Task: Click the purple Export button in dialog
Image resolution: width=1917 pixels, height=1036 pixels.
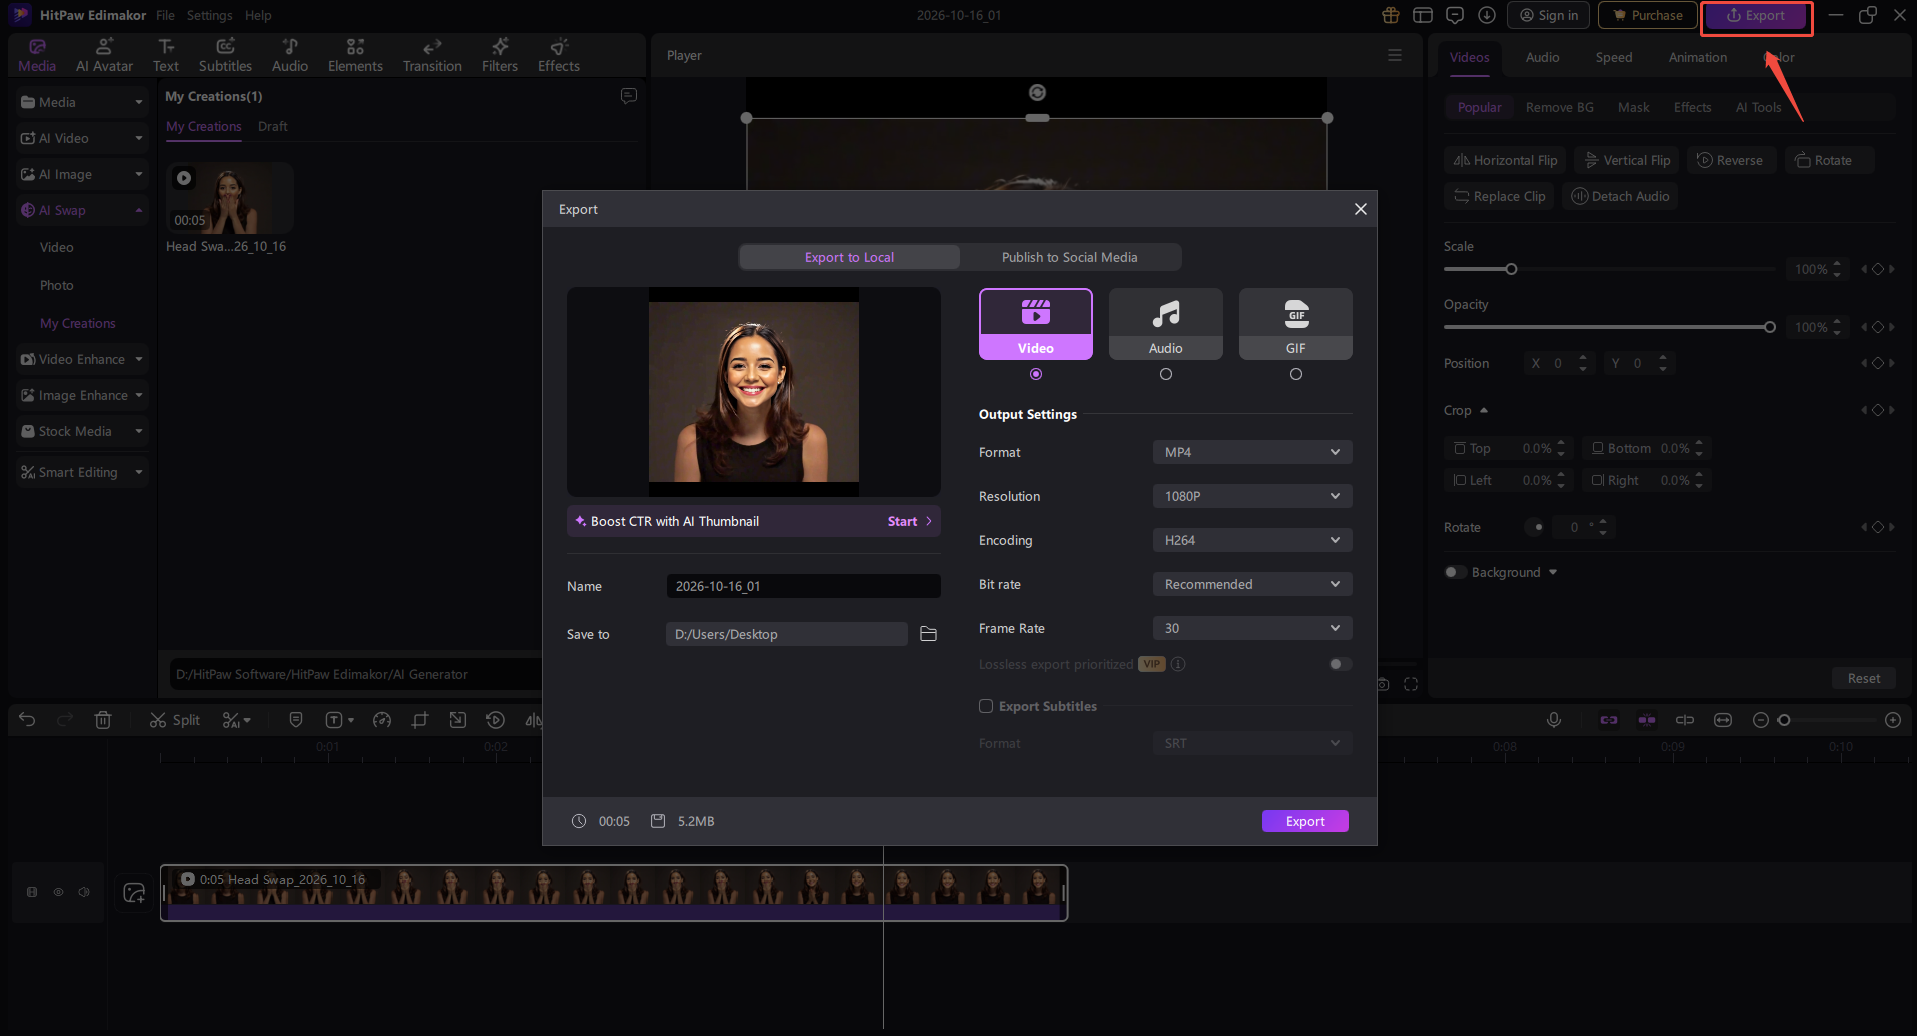Action: point(1305,821)
